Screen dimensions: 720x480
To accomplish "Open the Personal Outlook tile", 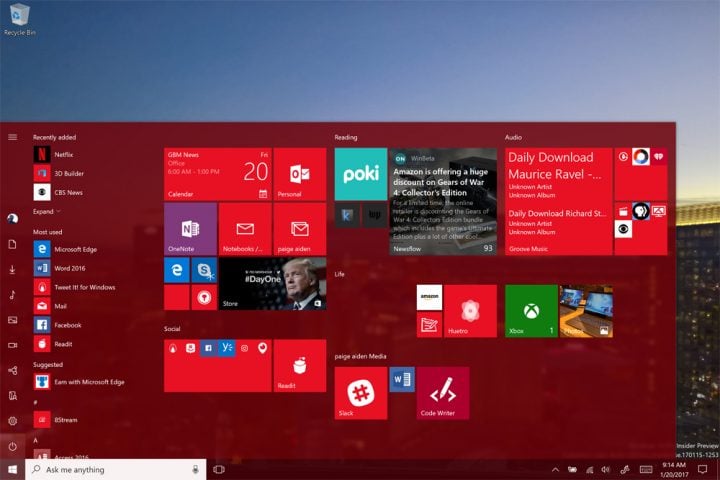I will (x=299, y=174).
